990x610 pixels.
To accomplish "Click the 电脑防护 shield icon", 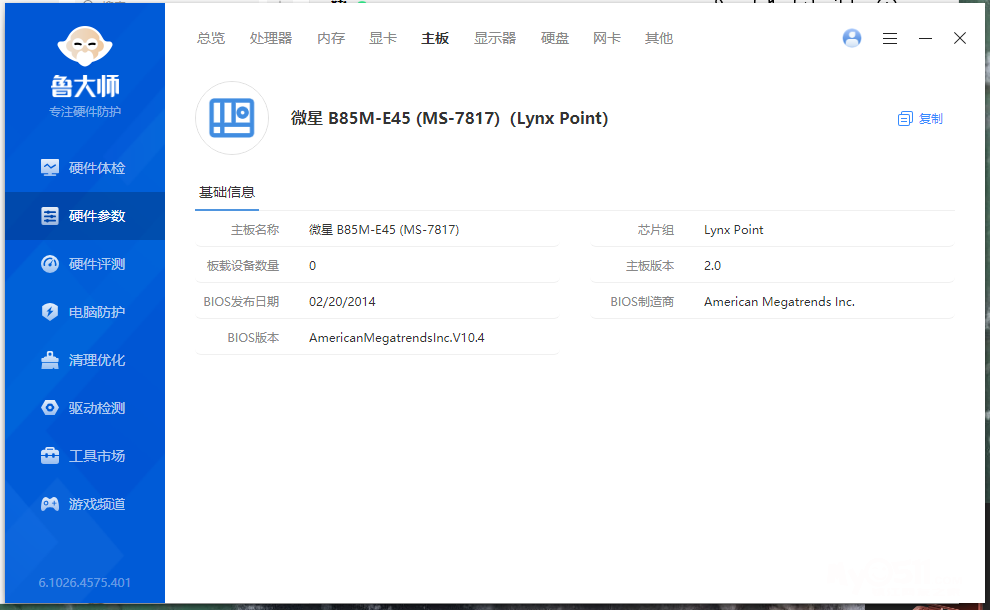I will (50, 312).
